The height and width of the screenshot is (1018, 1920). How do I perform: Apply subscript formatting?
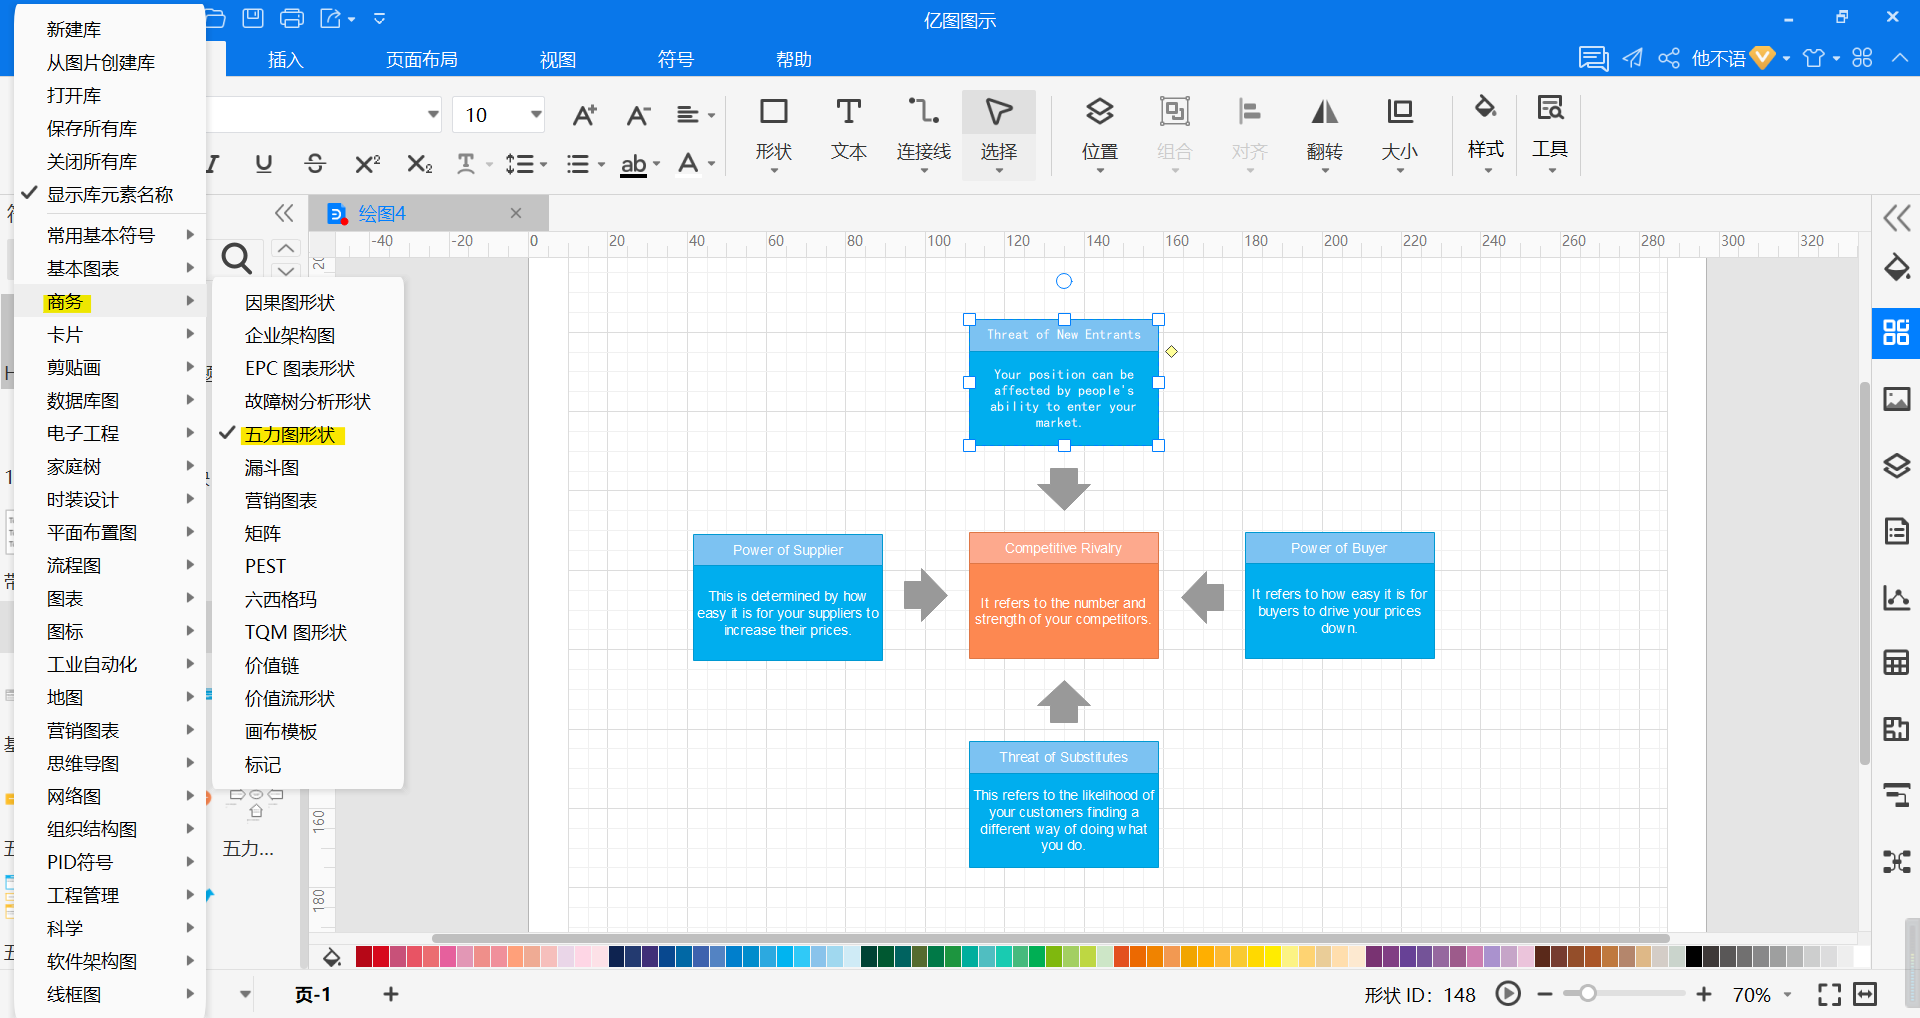click(x=420, y=163)
